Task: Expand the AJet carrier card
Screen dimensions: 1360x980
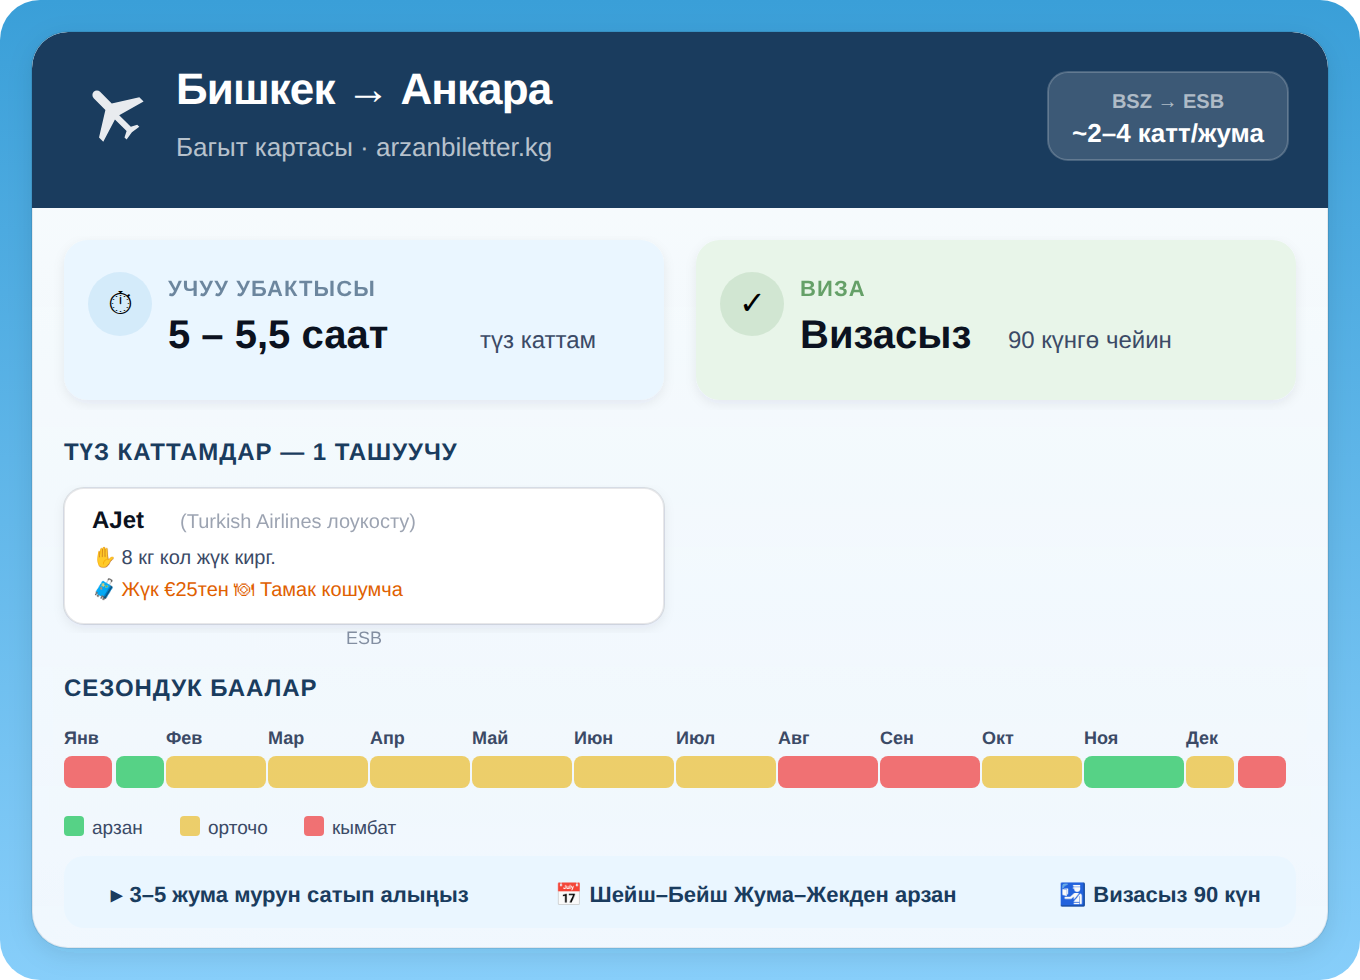Action: point(364,555)
